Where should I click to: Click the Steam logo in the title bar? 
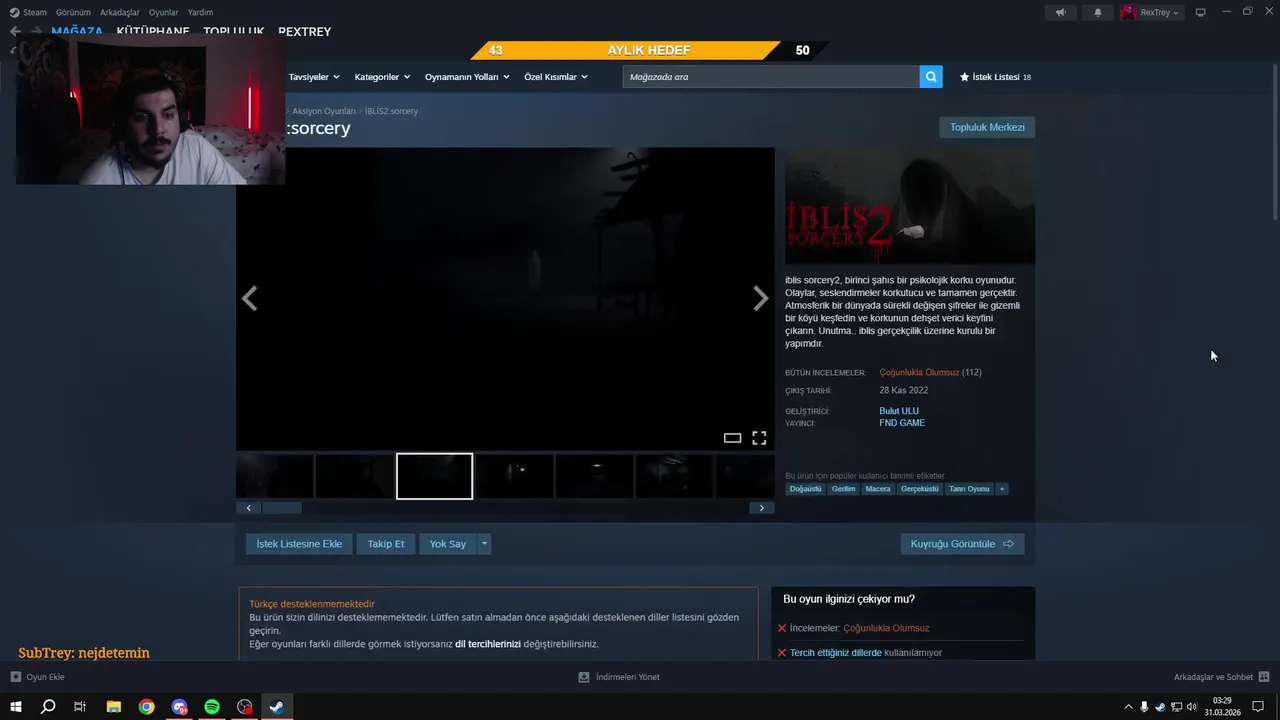tap(14, 13)
